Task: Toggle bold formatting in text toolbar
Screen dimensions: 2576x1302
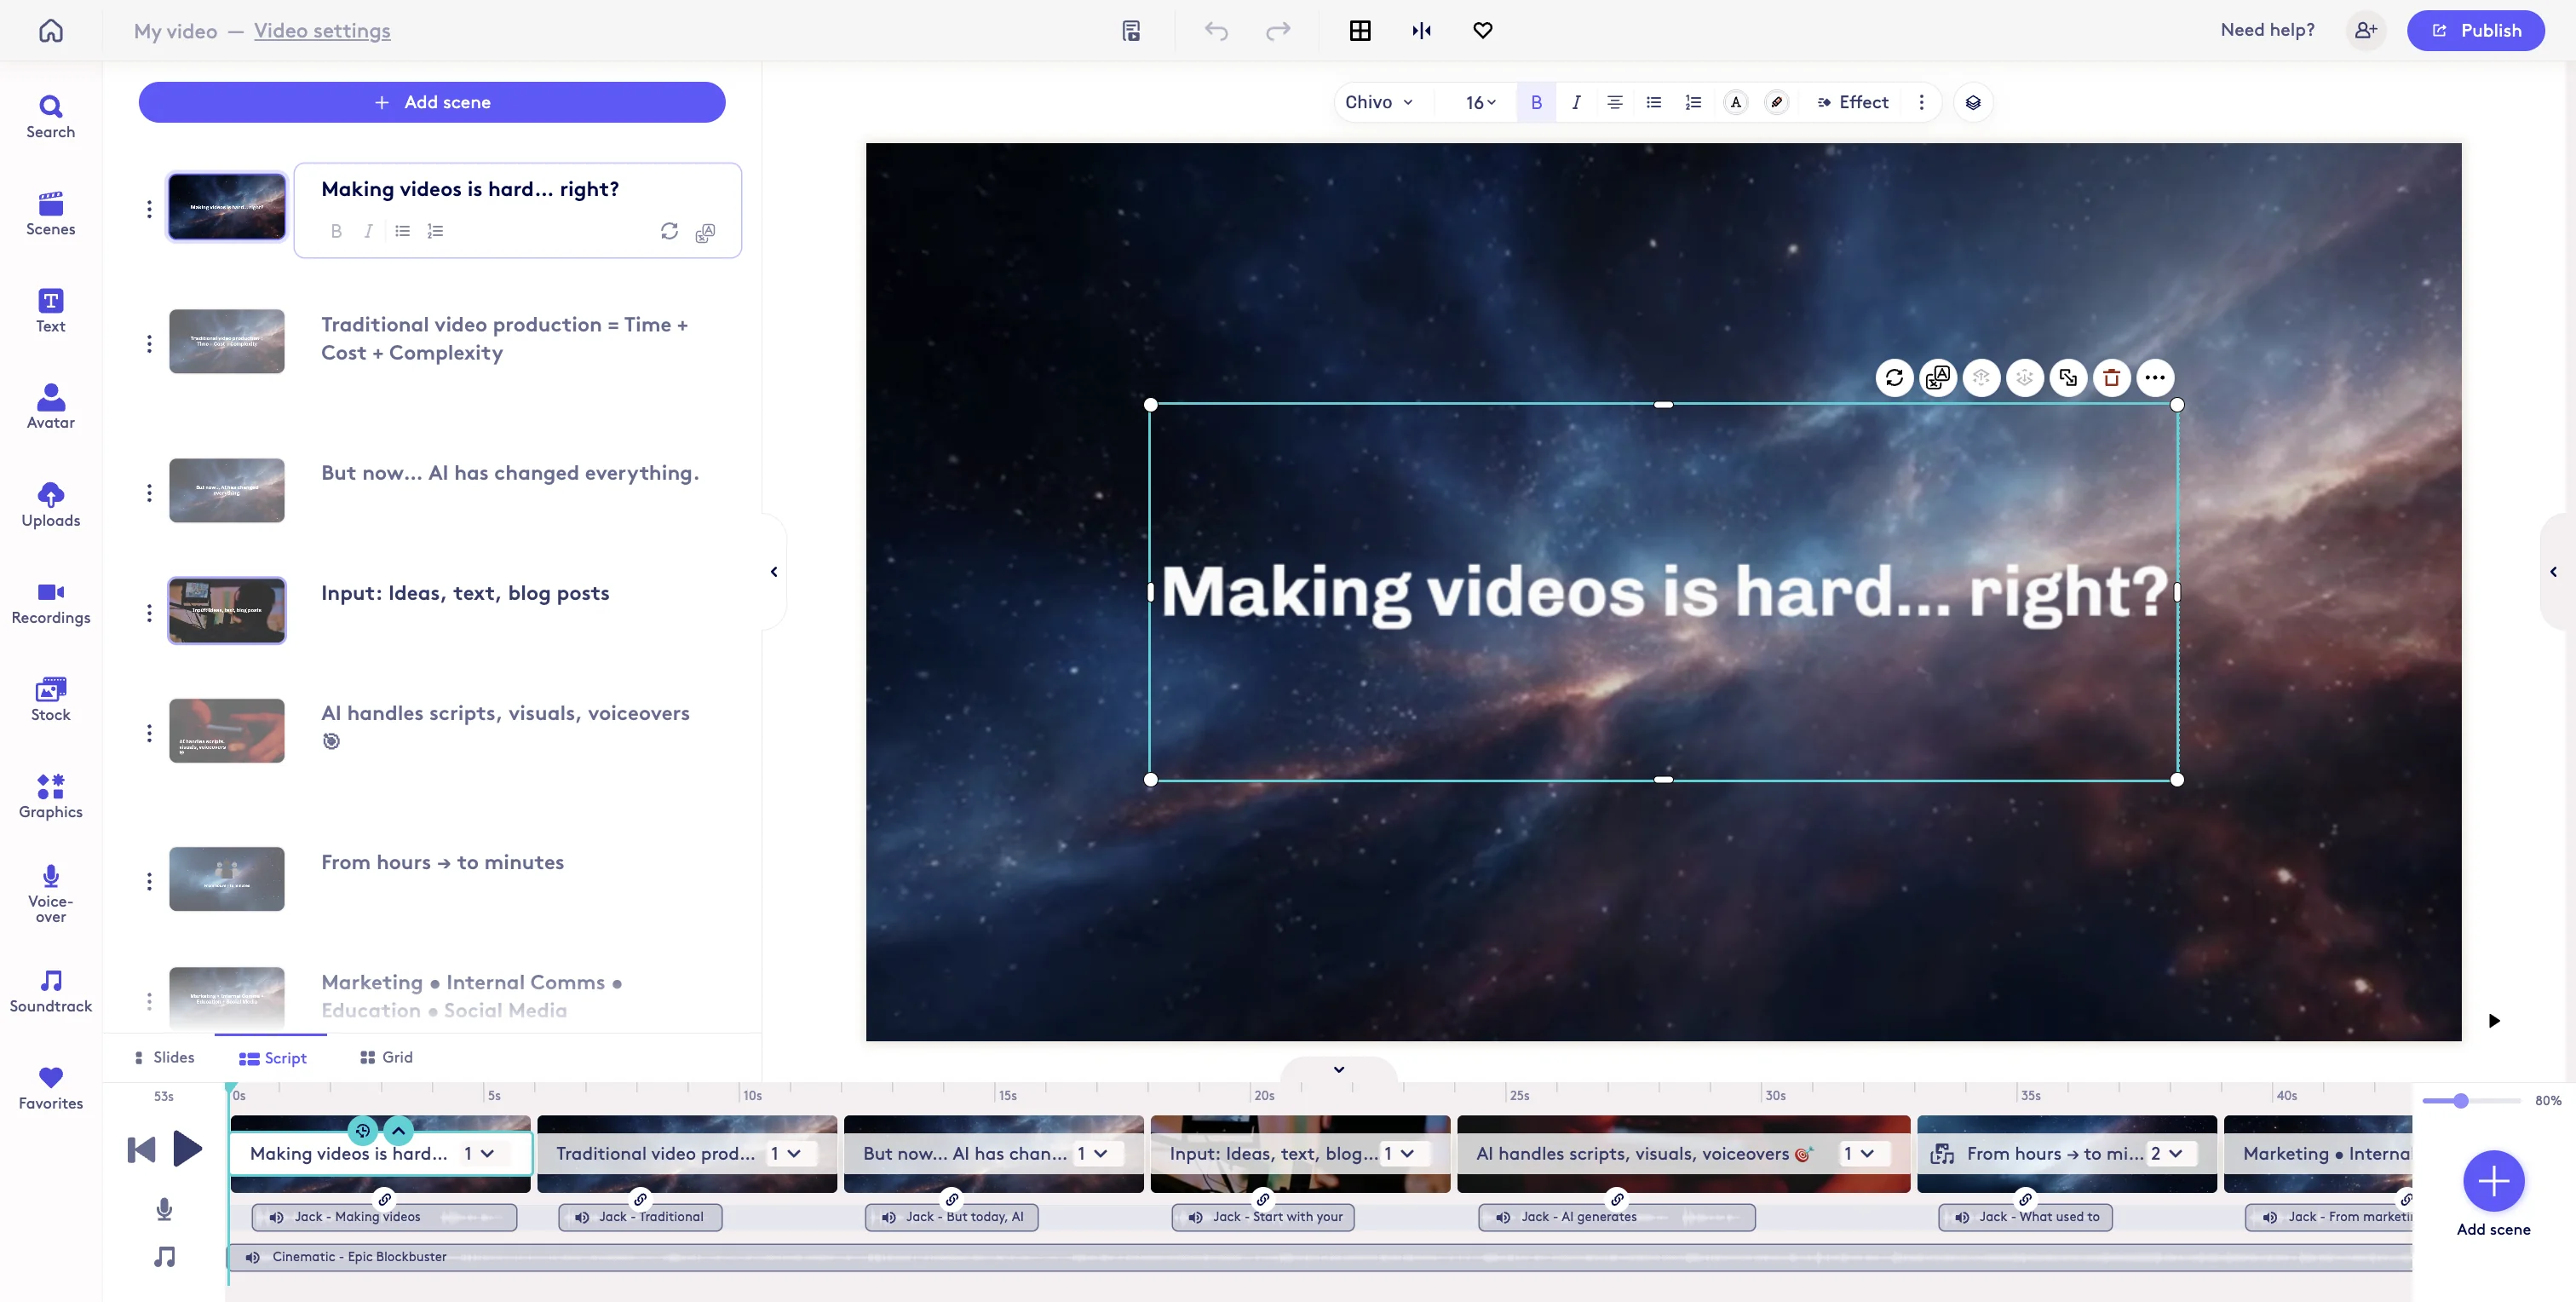Action: pos(1537,102)
